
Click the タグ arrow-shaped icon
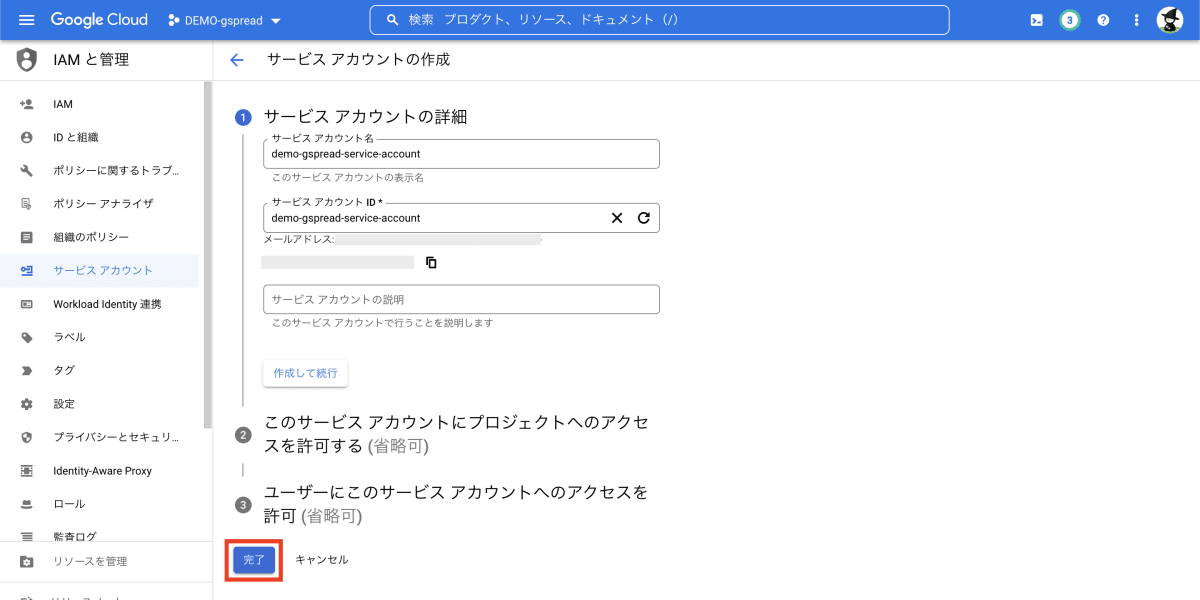27,370
